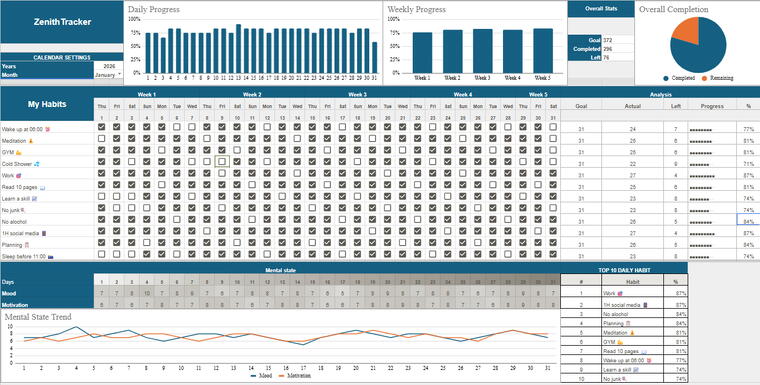The image size is (760, 385).
Task: Click the Meditation emoji in Top 10 table
Action: [632, 333]
